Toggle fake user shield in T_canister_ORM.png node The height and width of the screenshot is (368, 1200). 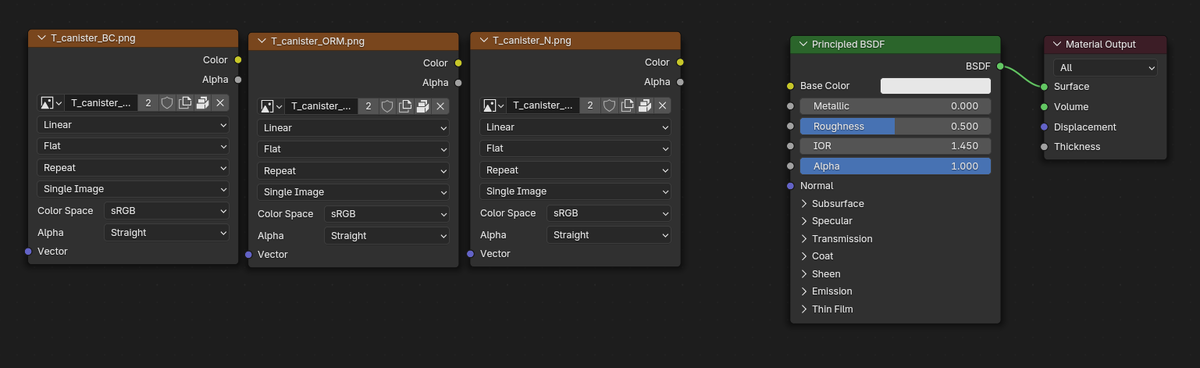click(x=387, y=106)
